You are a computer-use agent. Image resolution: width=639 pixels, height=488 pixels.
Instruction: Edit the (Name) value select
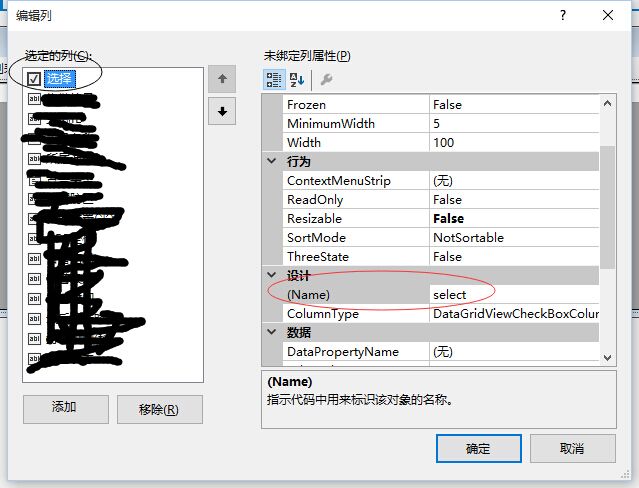(x=514, y=294)
